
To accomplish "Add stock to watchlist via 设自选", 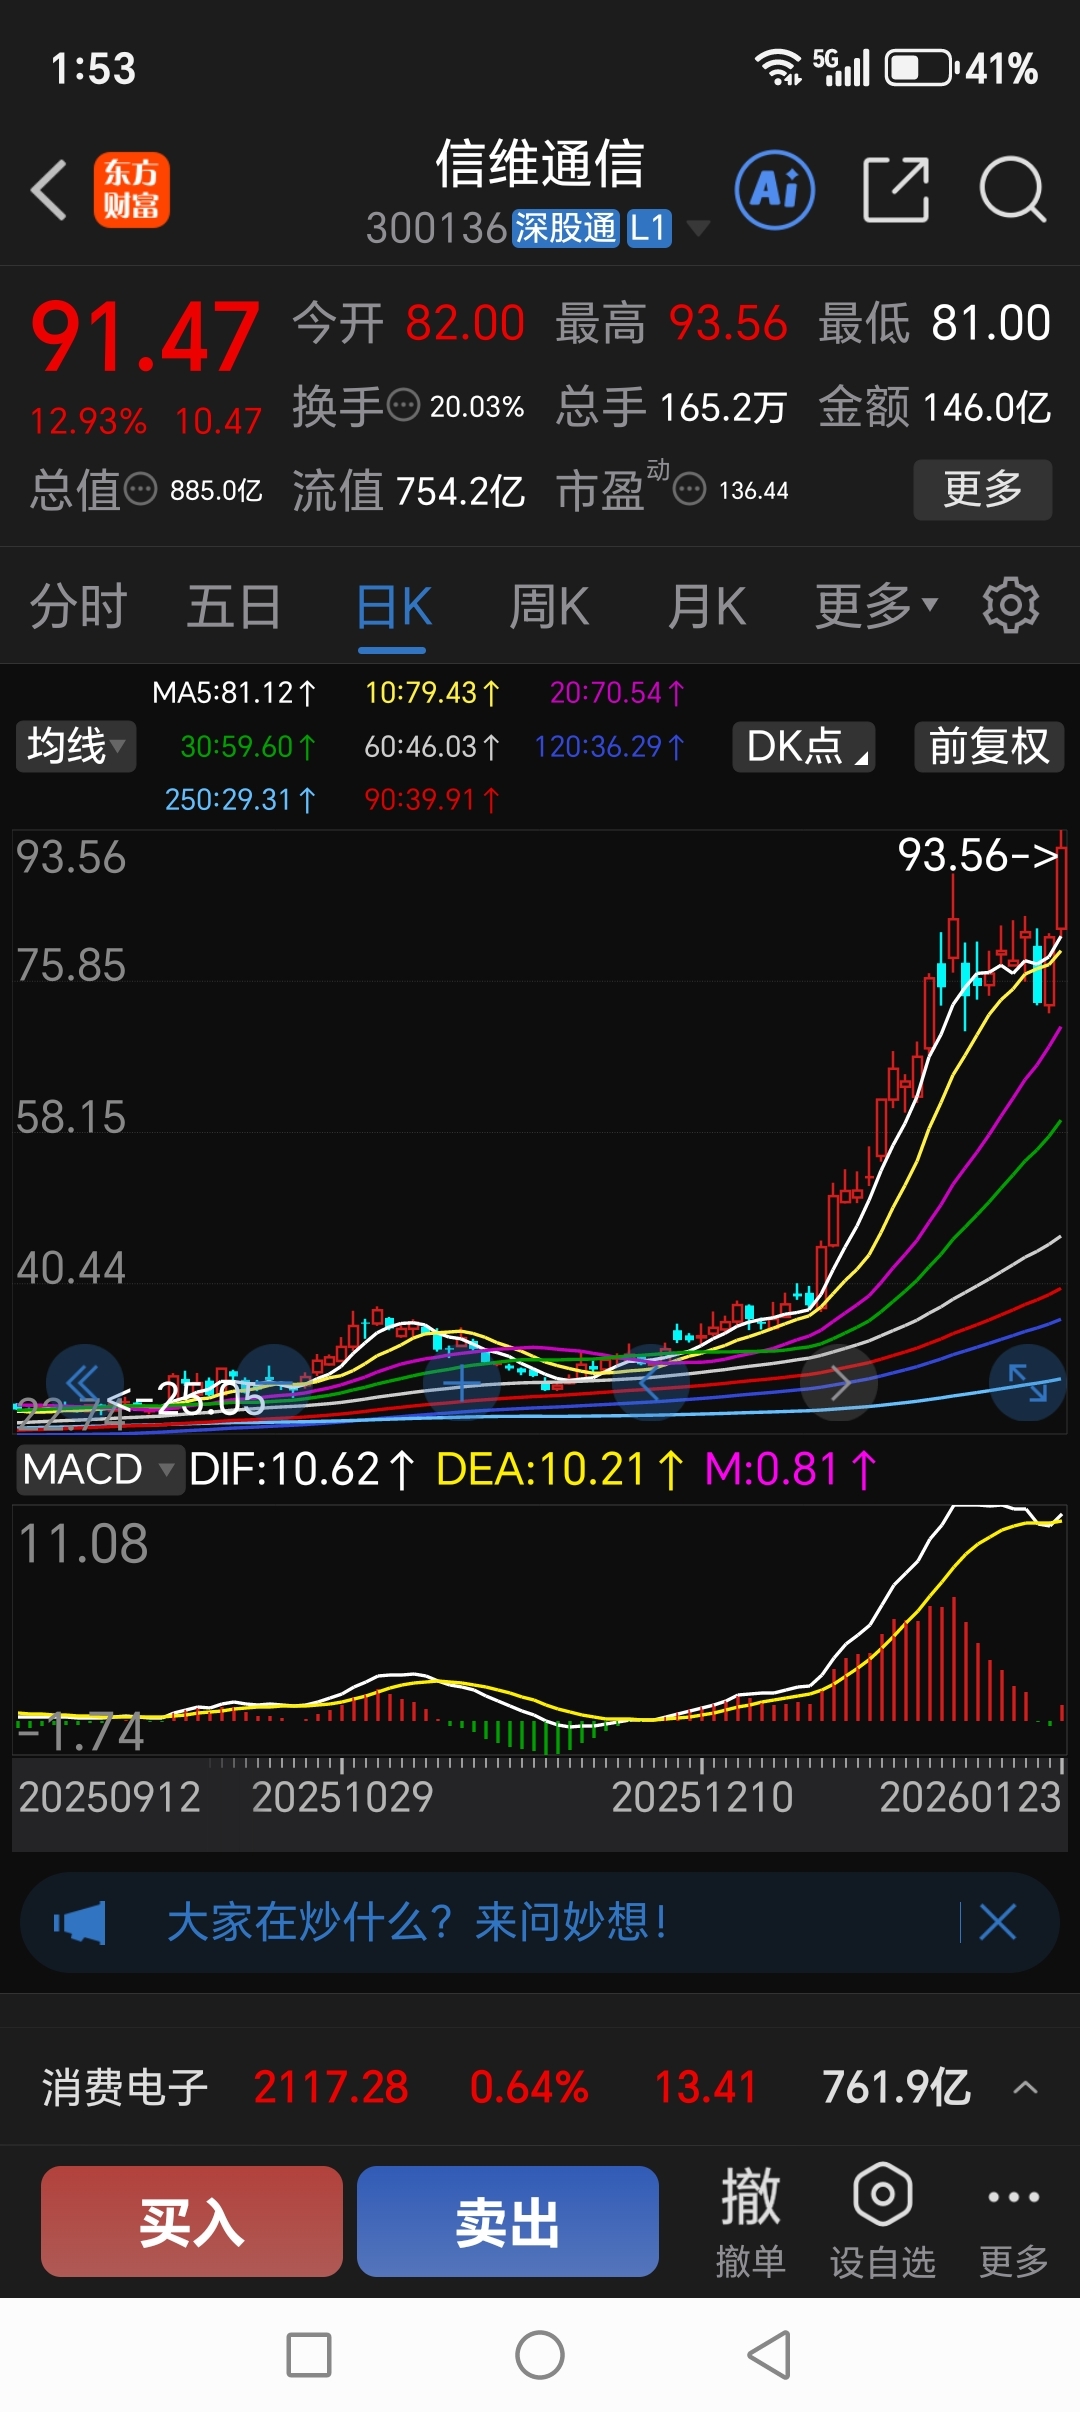I will (x=882, y=2222).
